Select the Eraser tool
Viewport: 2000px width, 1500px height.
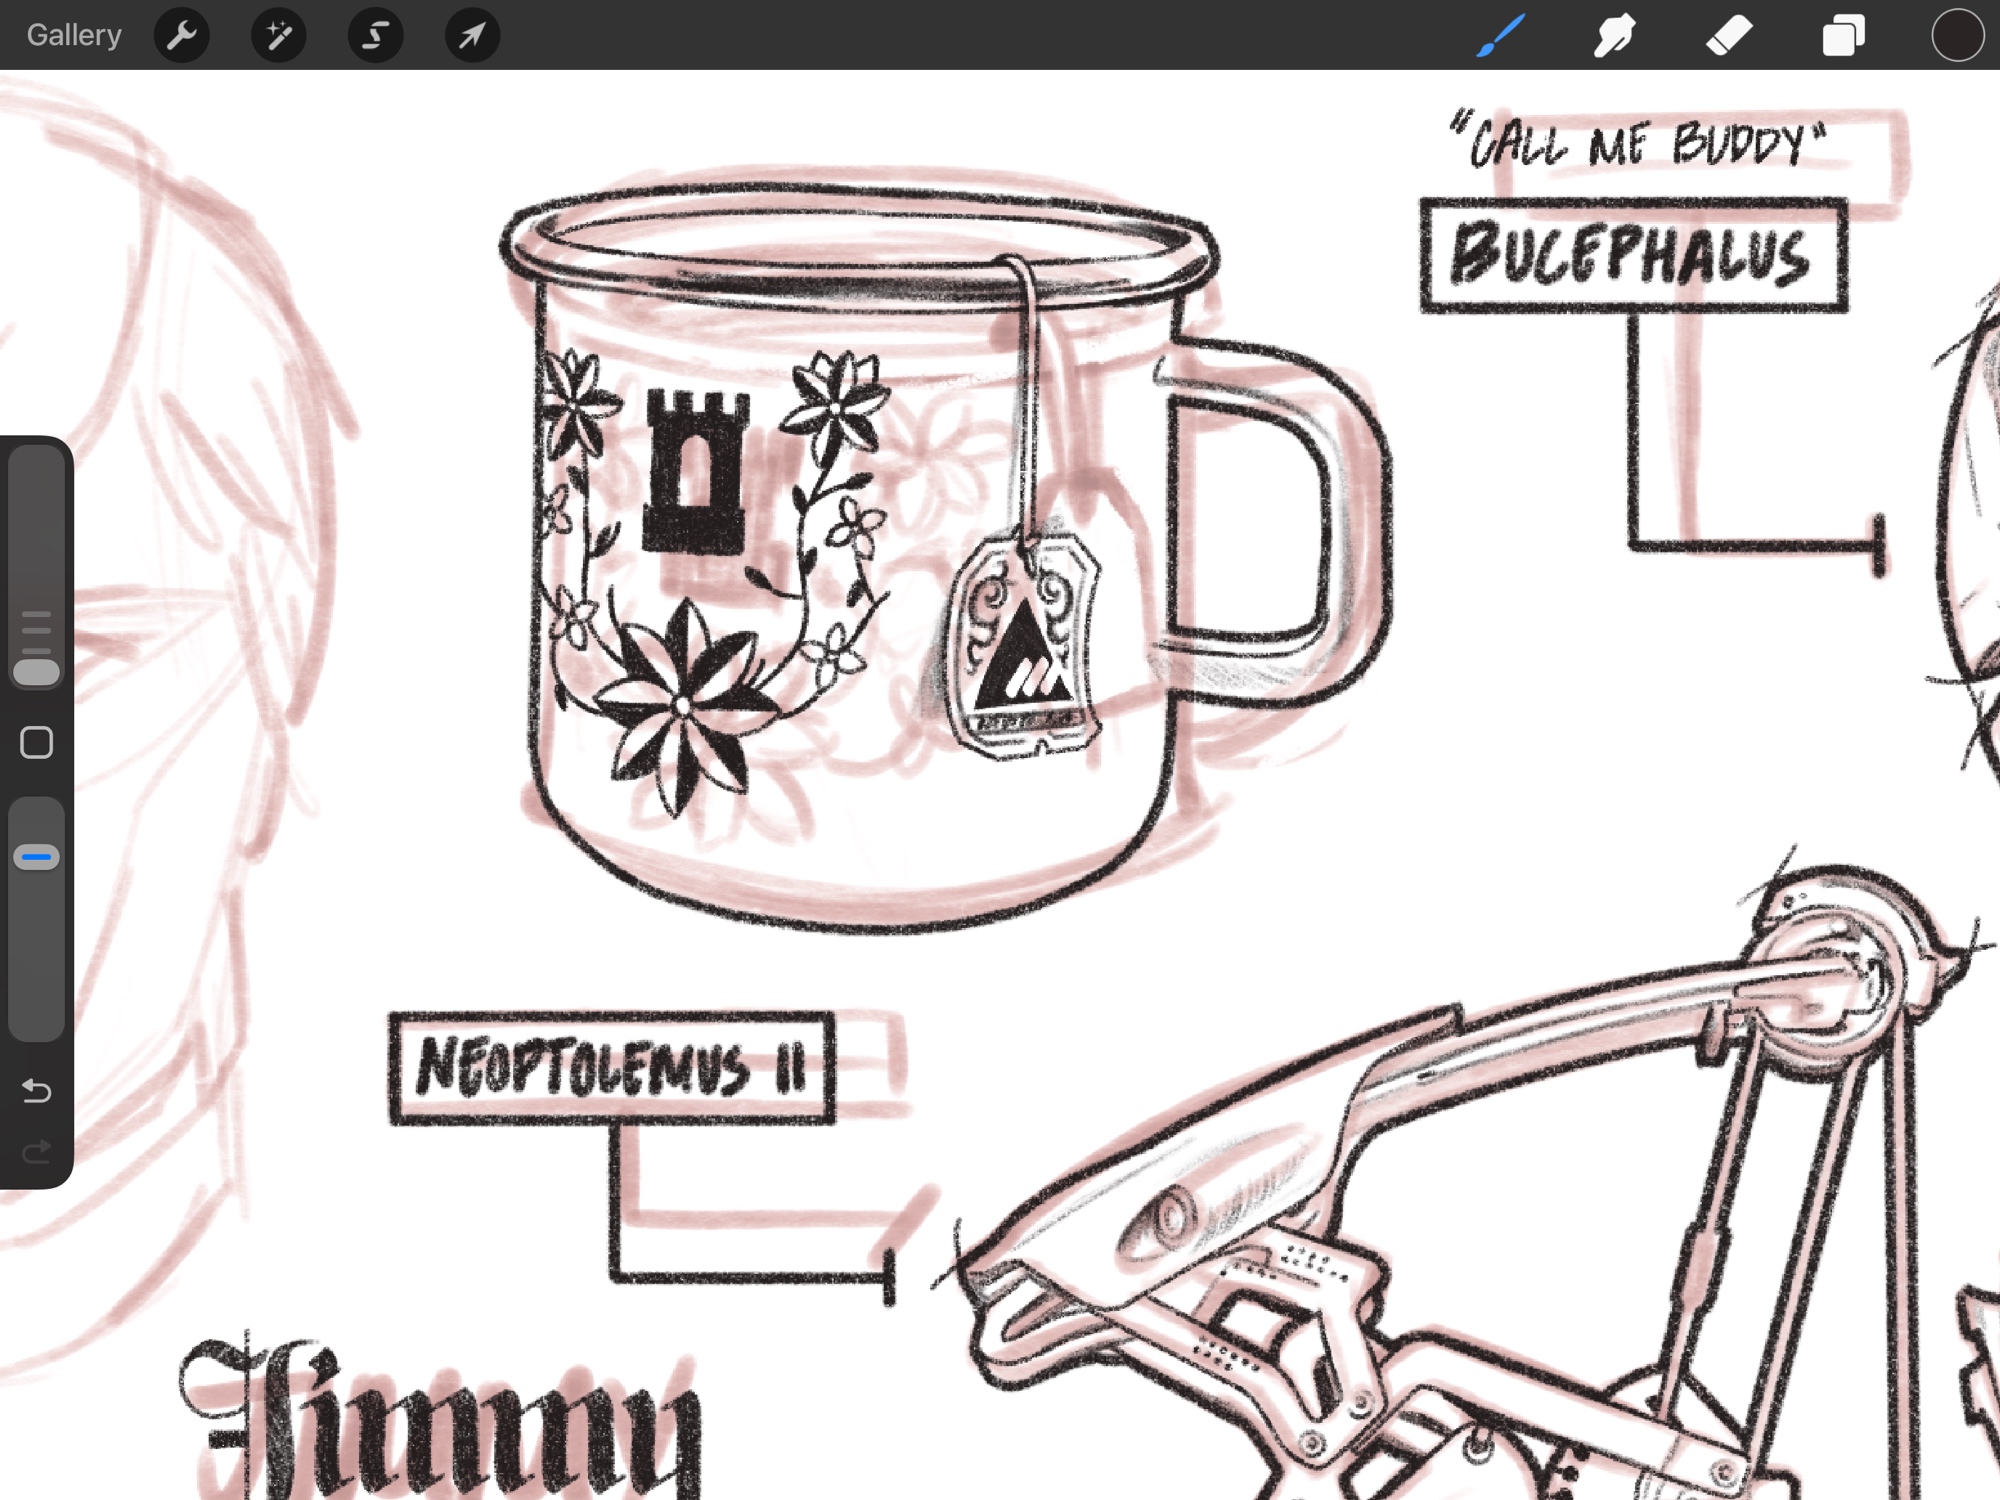click(1728, 36)
